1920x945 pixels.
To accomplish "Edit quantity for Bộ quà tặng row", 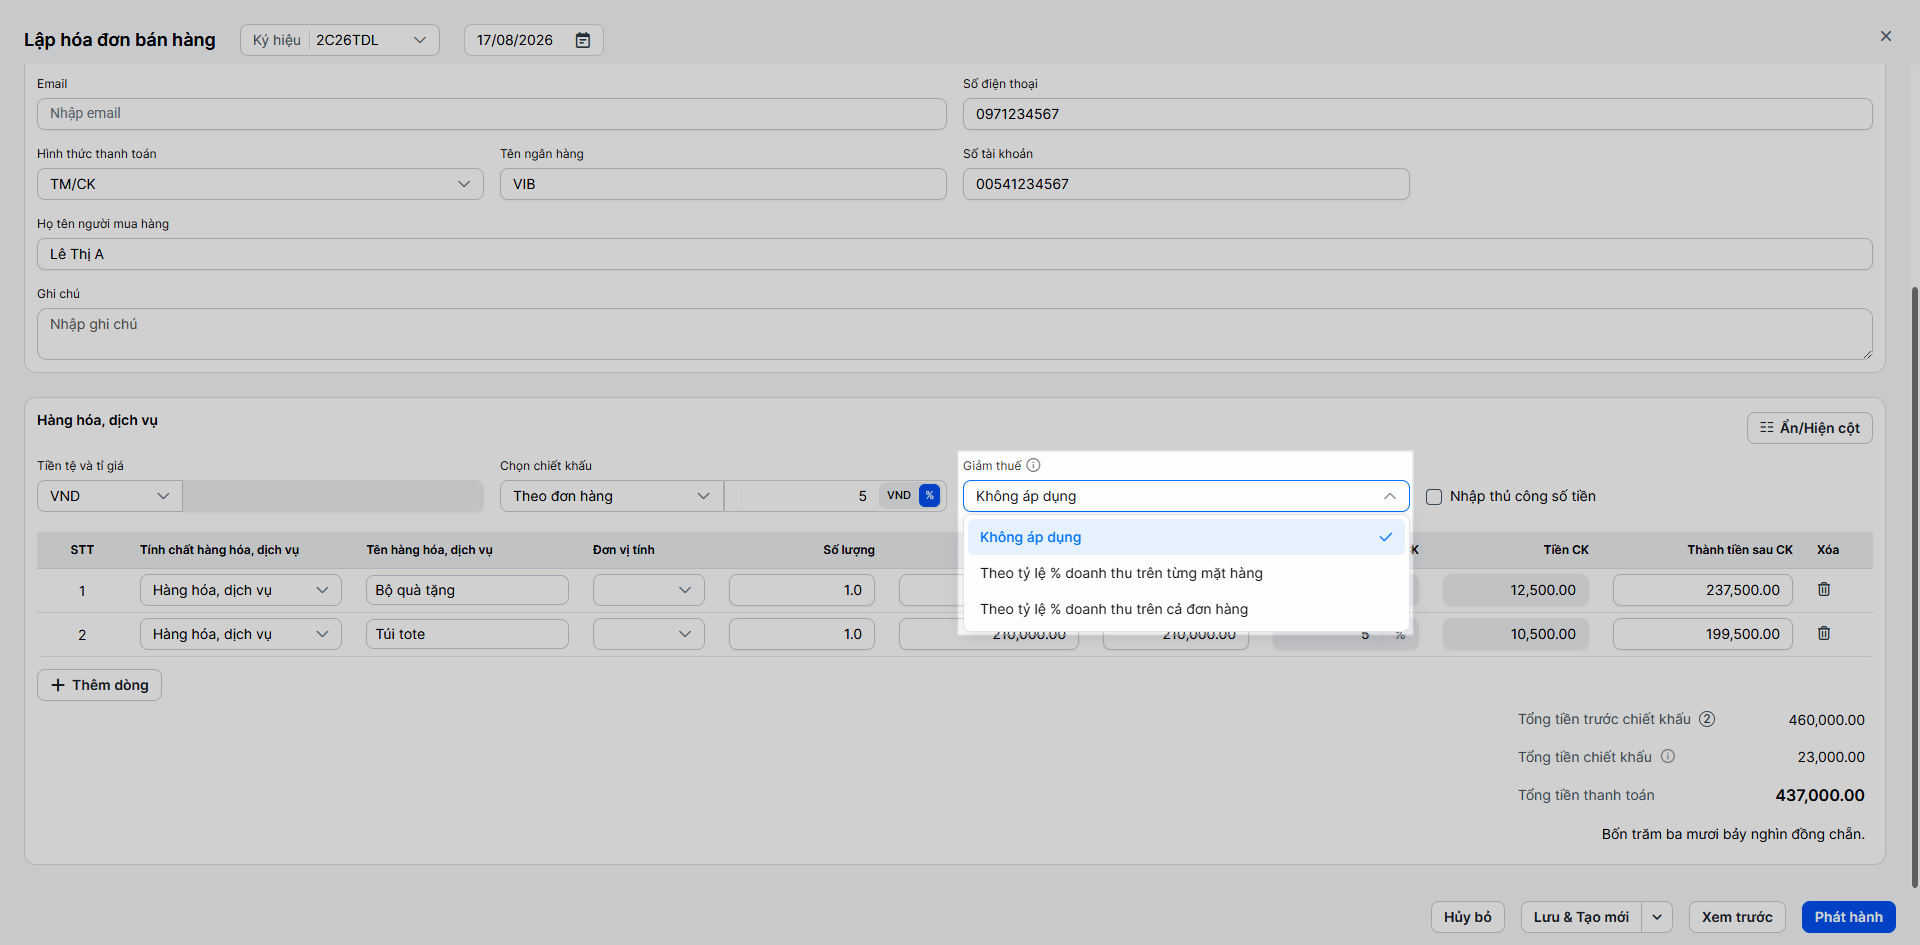I will 802,590.
